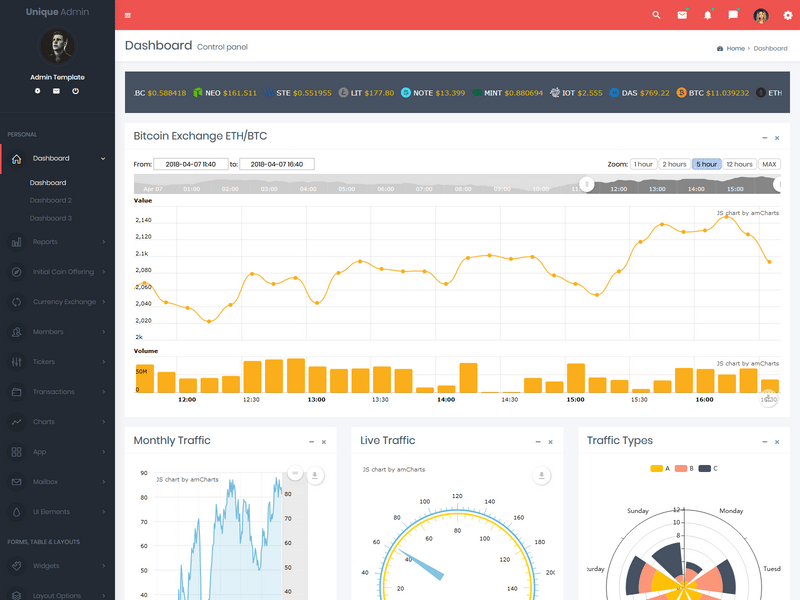Screen dimensions: 800x600
Task: Open Dashboard 2 submenu item
Action: (x=51, y=201)
